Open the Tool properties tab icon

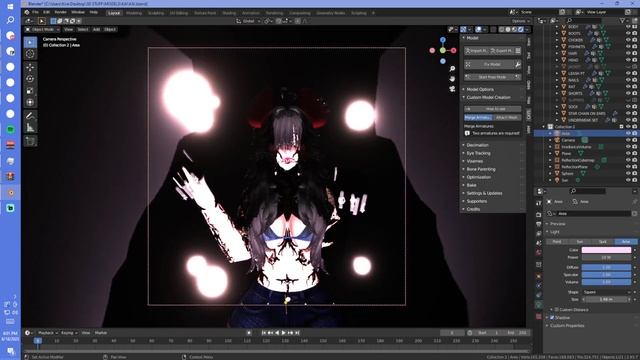point(539,203)
